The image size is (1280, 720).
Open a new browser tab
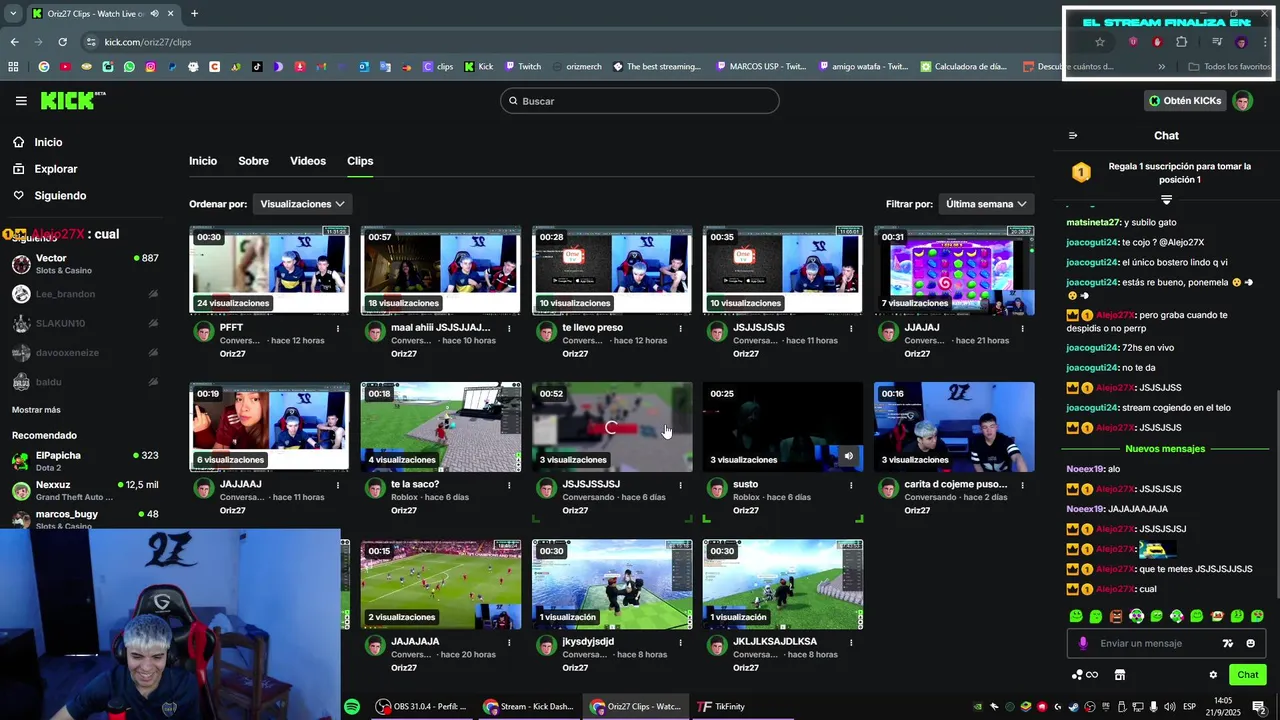pos(194,13)
